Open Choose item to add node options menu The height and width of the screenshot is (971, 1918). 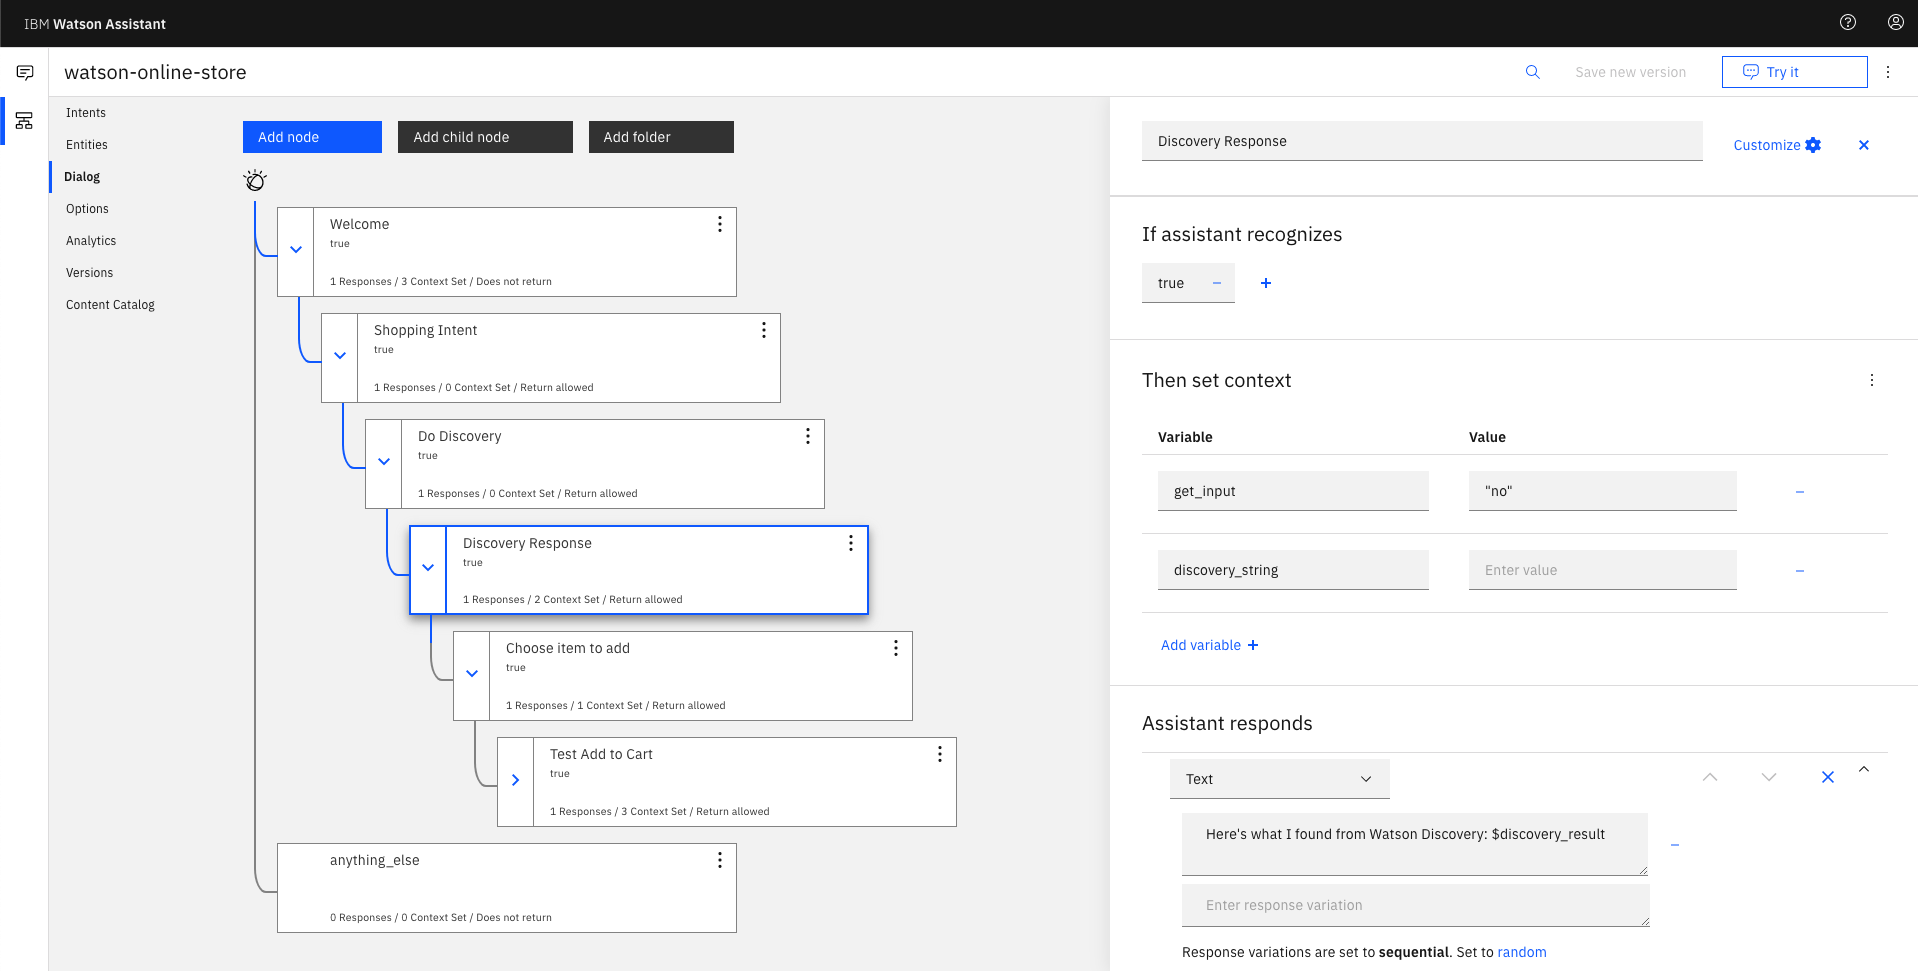[896, 648]
